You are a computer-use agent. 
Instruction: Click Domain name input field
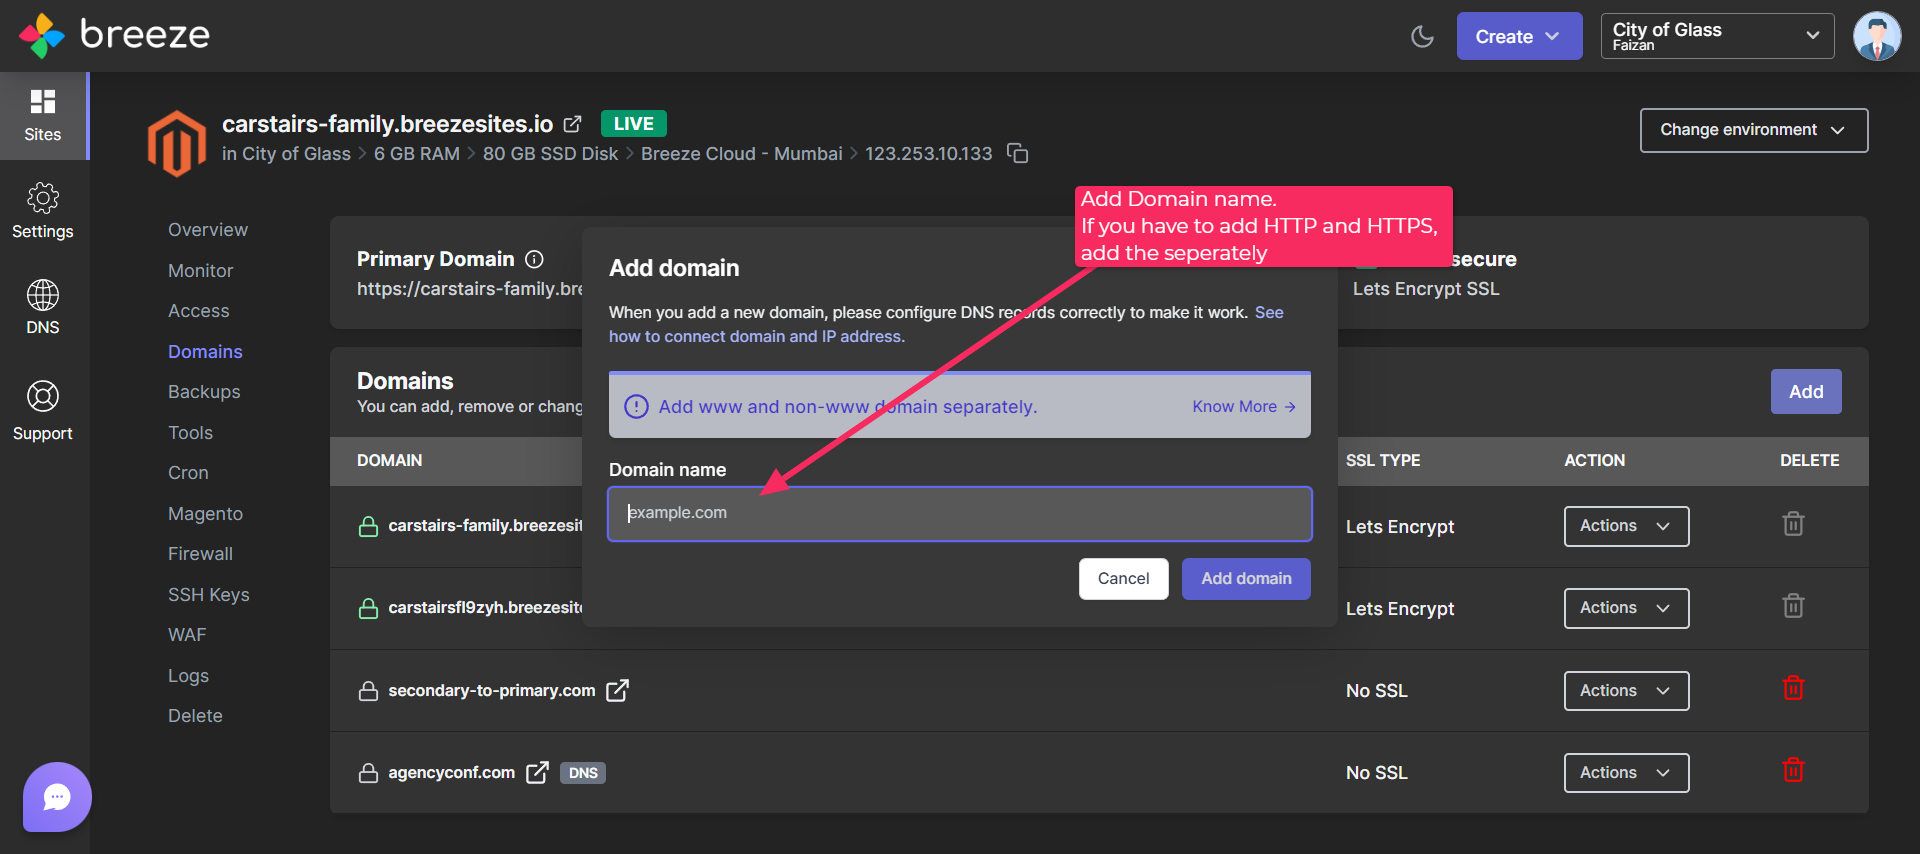960,514
